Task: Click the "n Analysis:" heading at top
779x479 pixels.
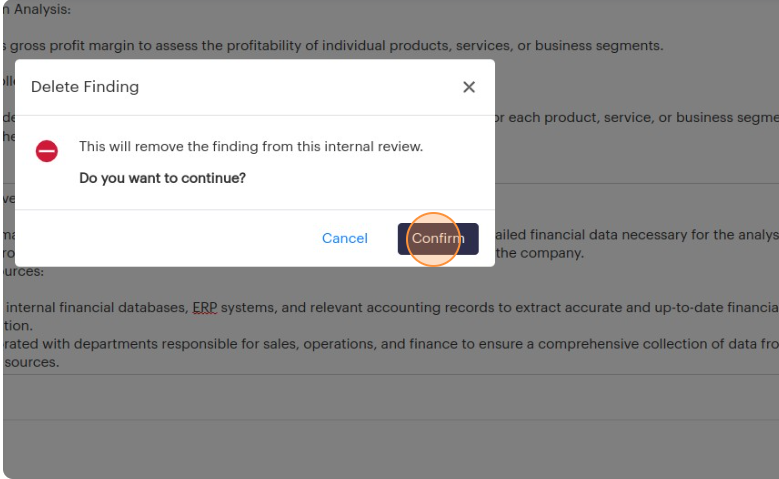Action: coord(36,10)
